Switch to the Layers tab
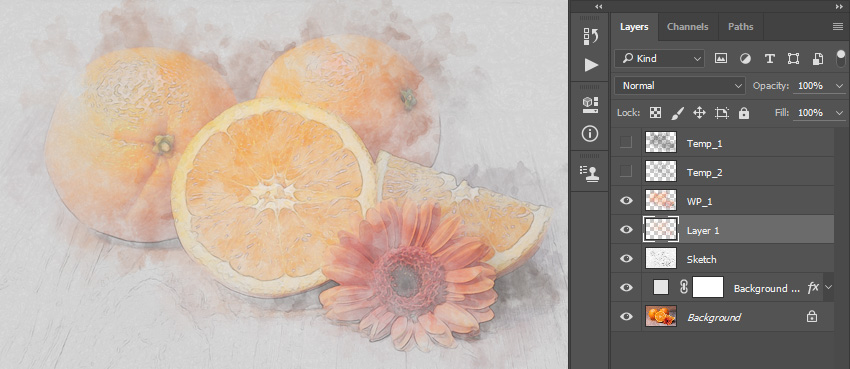 [x=634, y=27]
